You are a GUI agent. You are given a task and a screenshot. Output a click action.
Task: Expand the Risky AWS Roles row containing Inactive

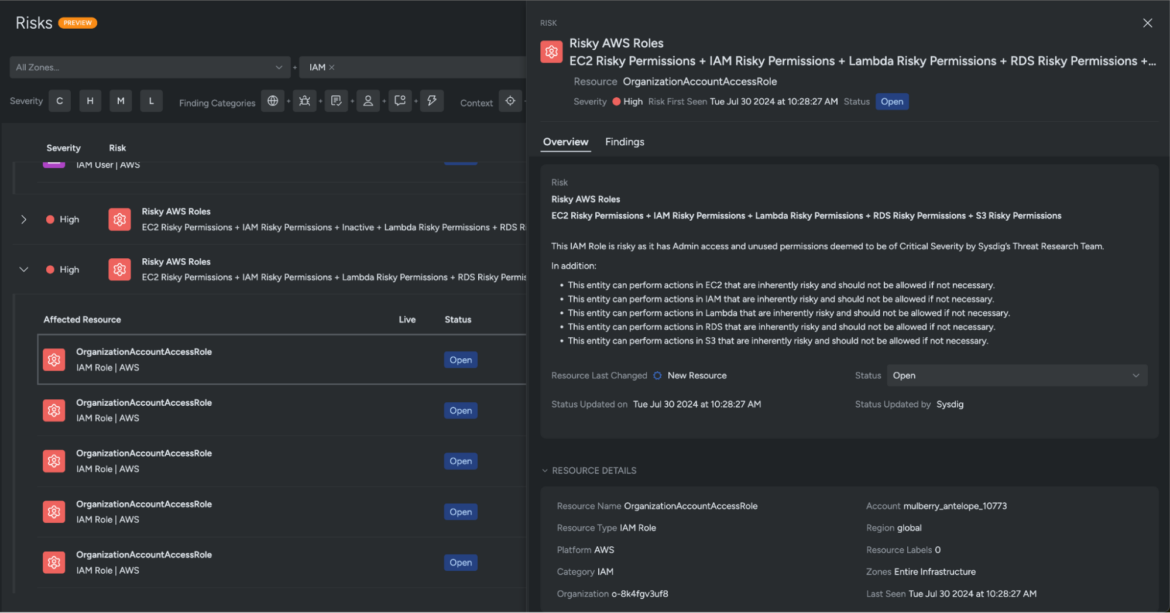click(x=24, y=220)
